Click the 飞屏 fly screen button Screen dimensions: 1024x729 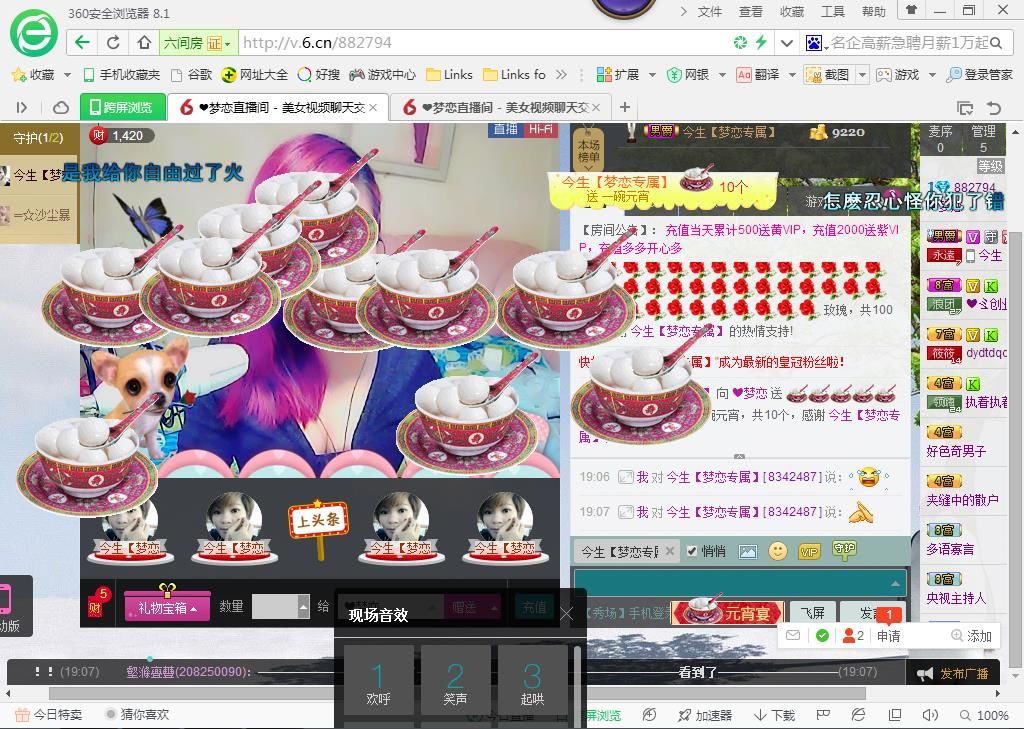point(813,613)
